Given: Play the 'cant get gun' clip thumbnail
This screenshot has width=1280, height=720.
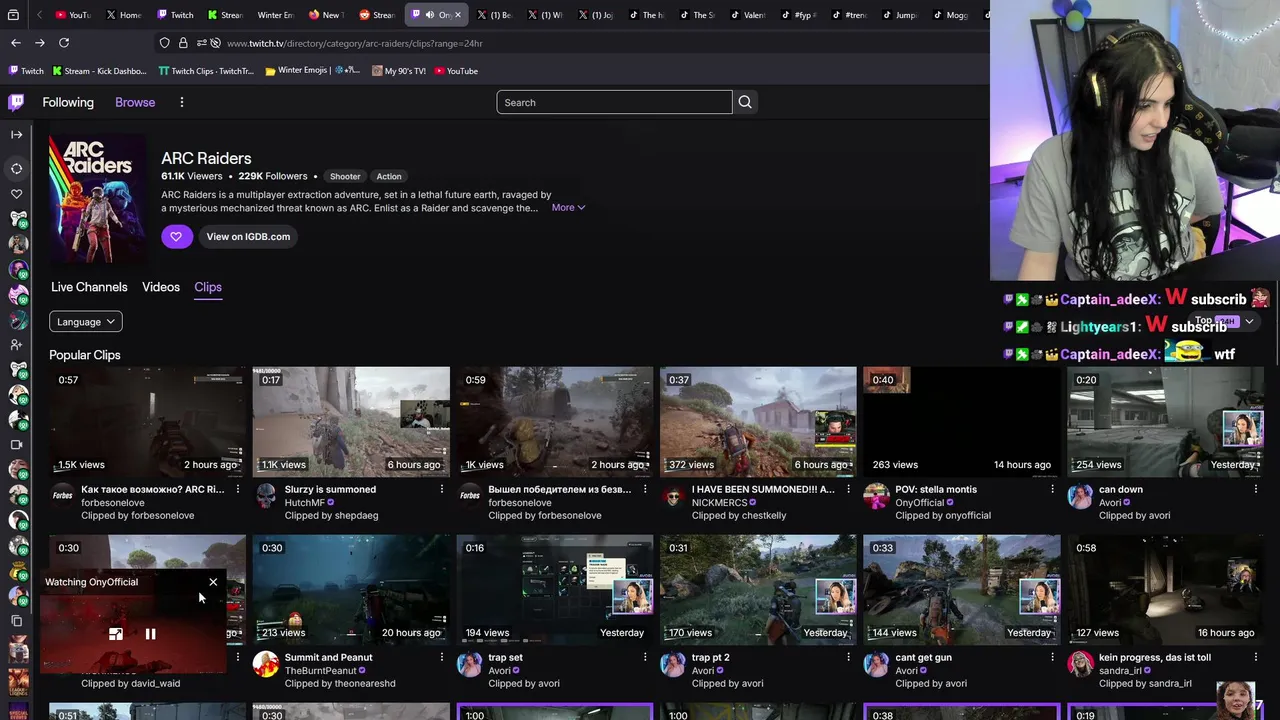Looking at the screenshot, I should coord(962,590).
